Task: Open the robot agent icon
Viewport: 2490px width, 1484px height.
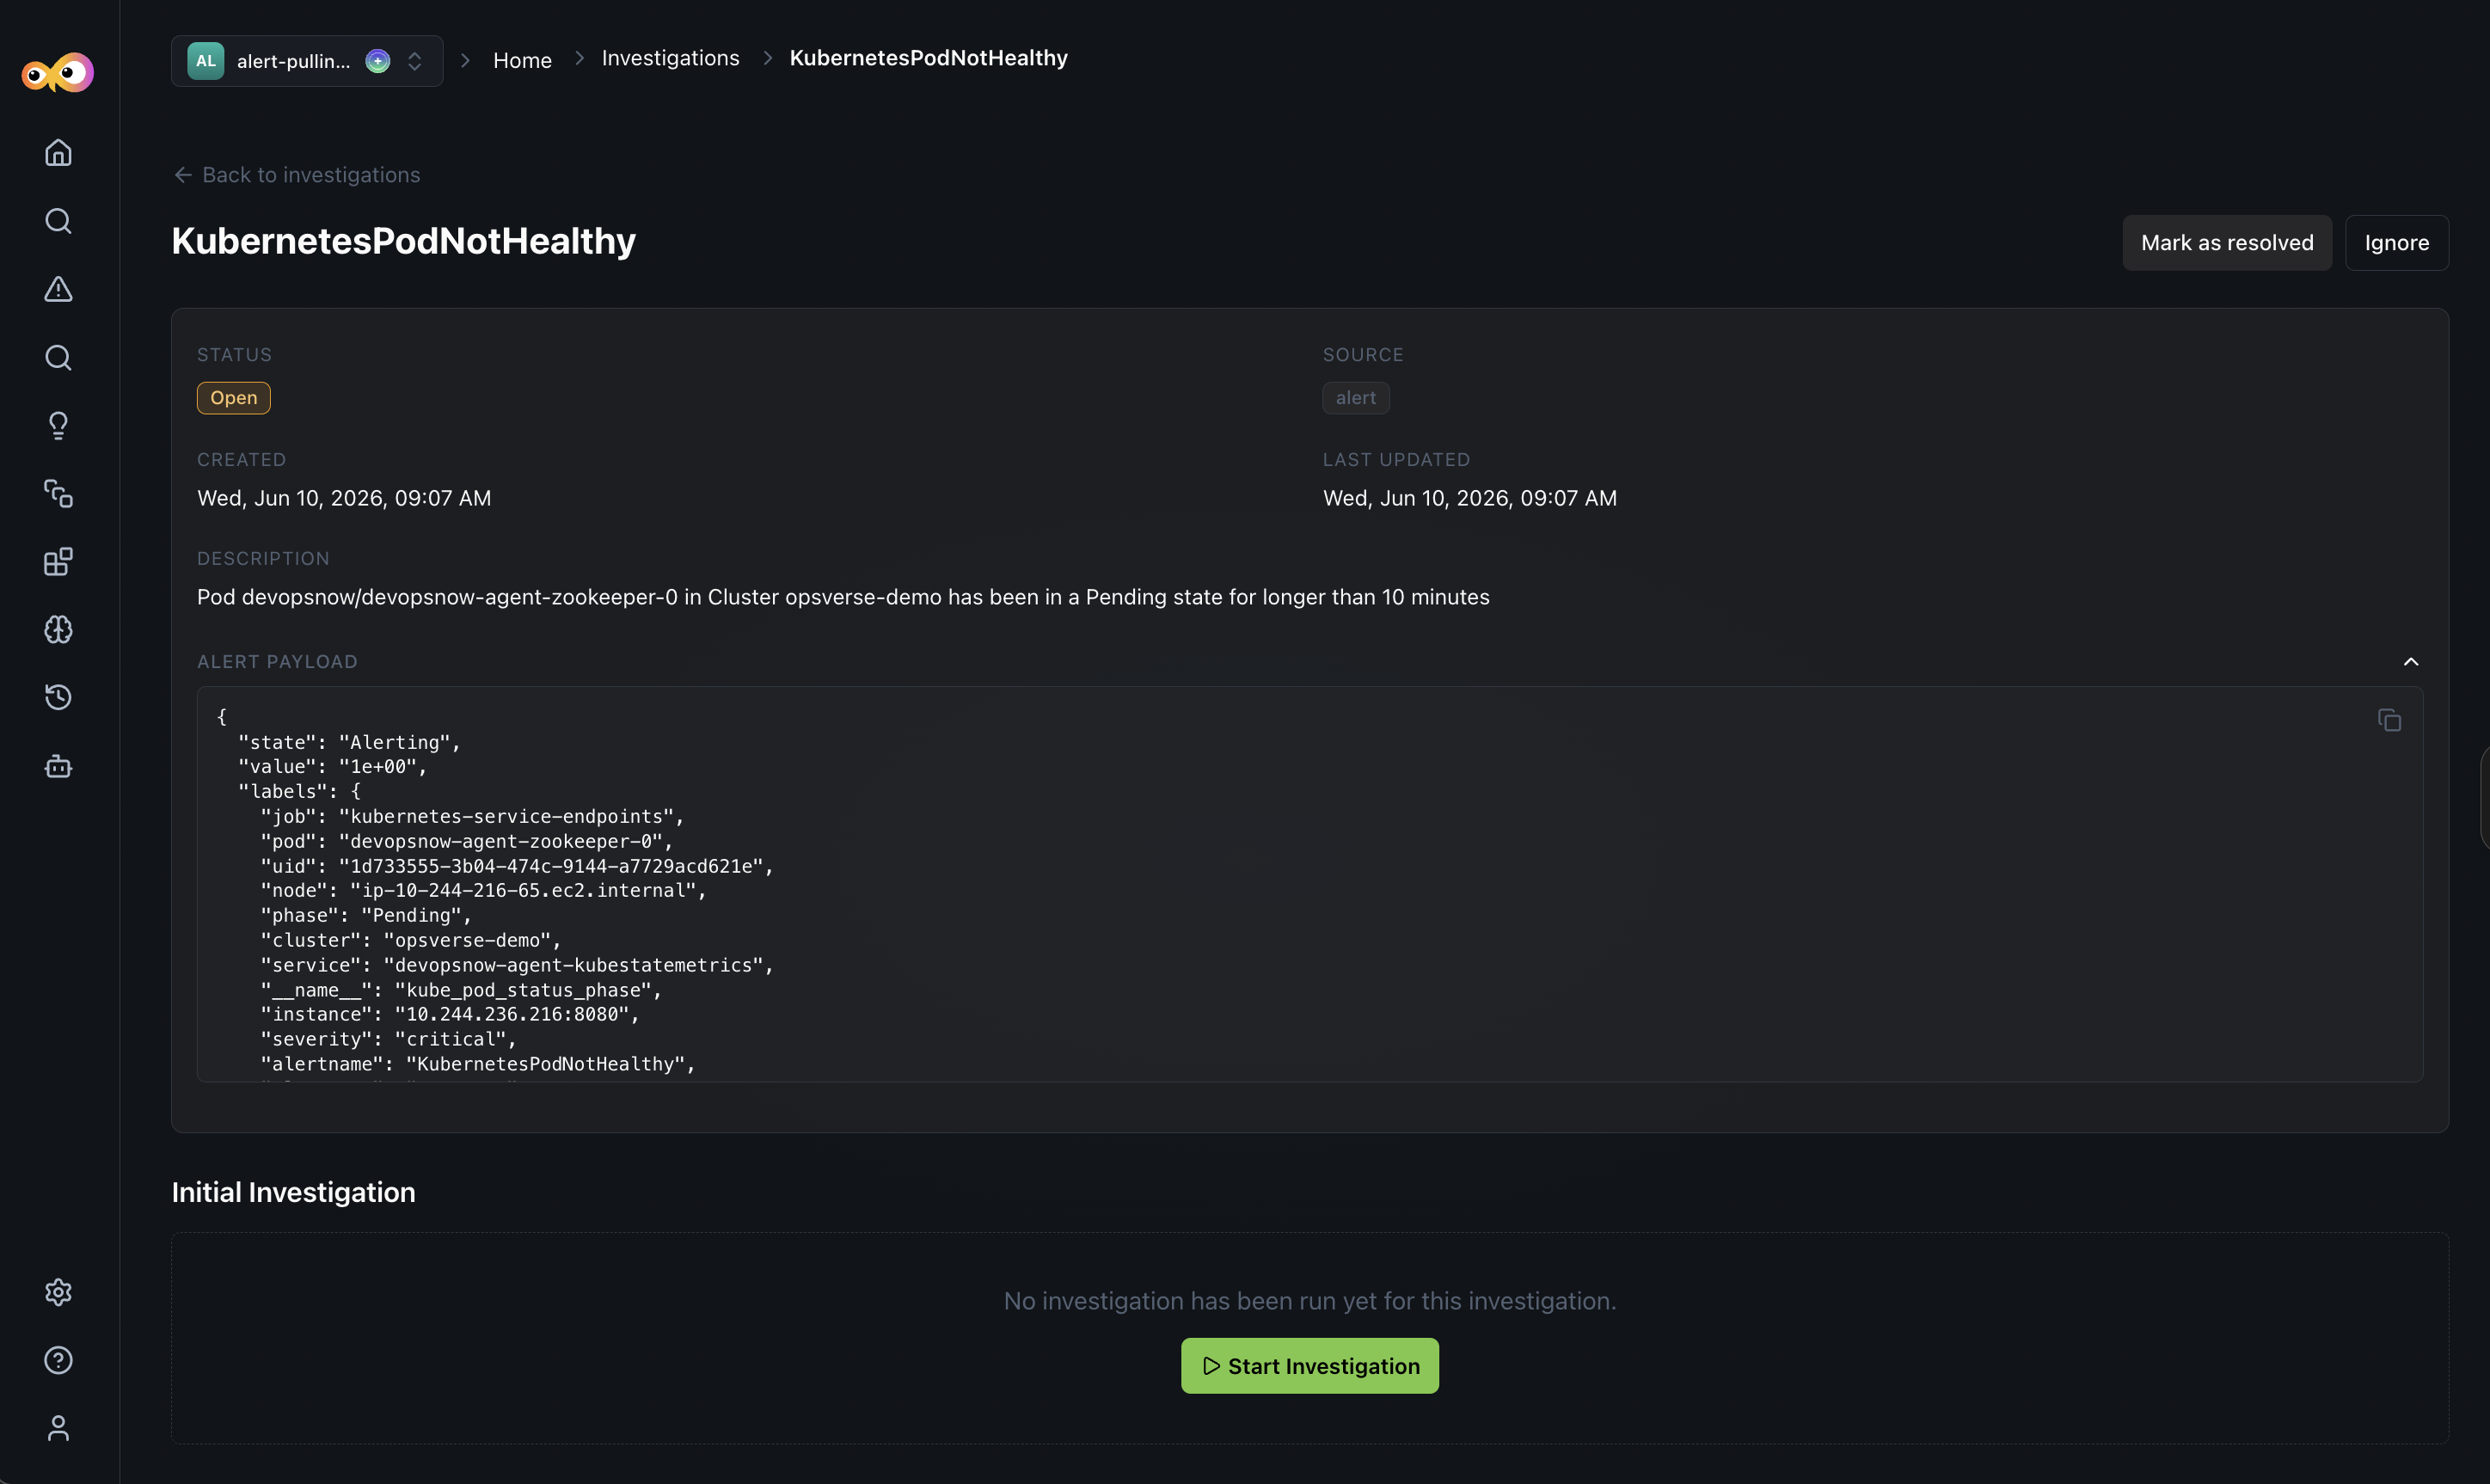Action: 58,766
